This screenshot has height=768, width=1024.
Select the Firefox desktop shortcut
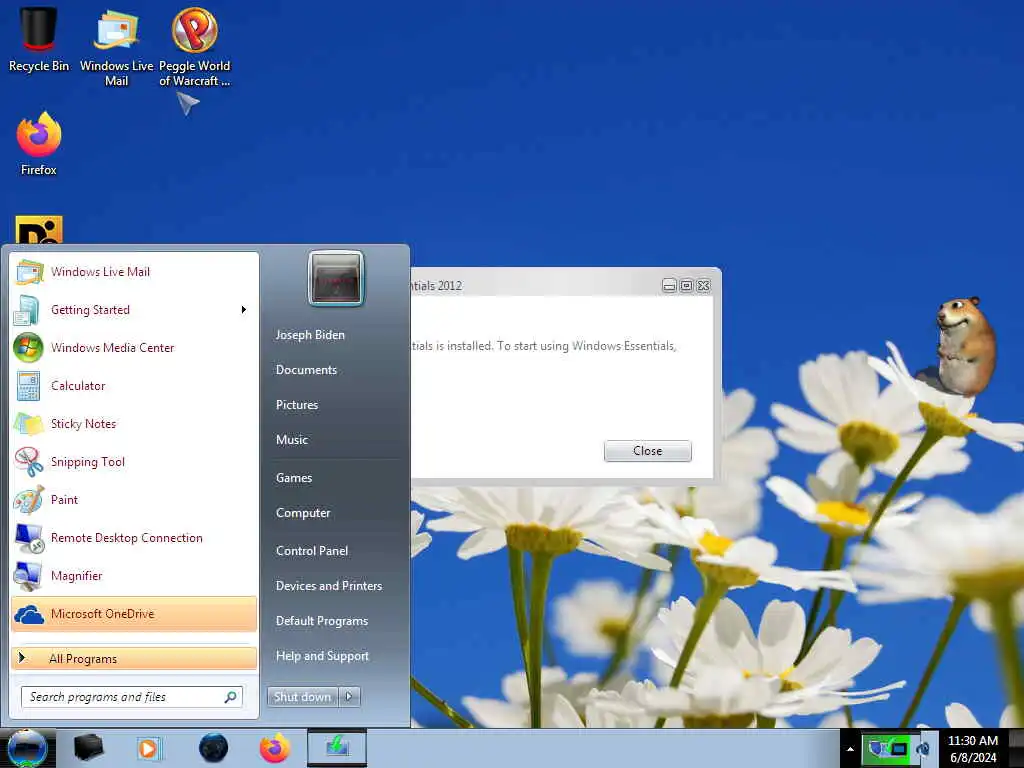(39, 144)
